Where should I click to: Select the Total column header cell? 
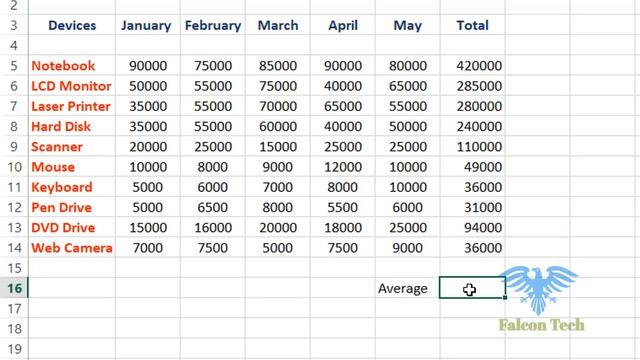[x=472, y=25]
